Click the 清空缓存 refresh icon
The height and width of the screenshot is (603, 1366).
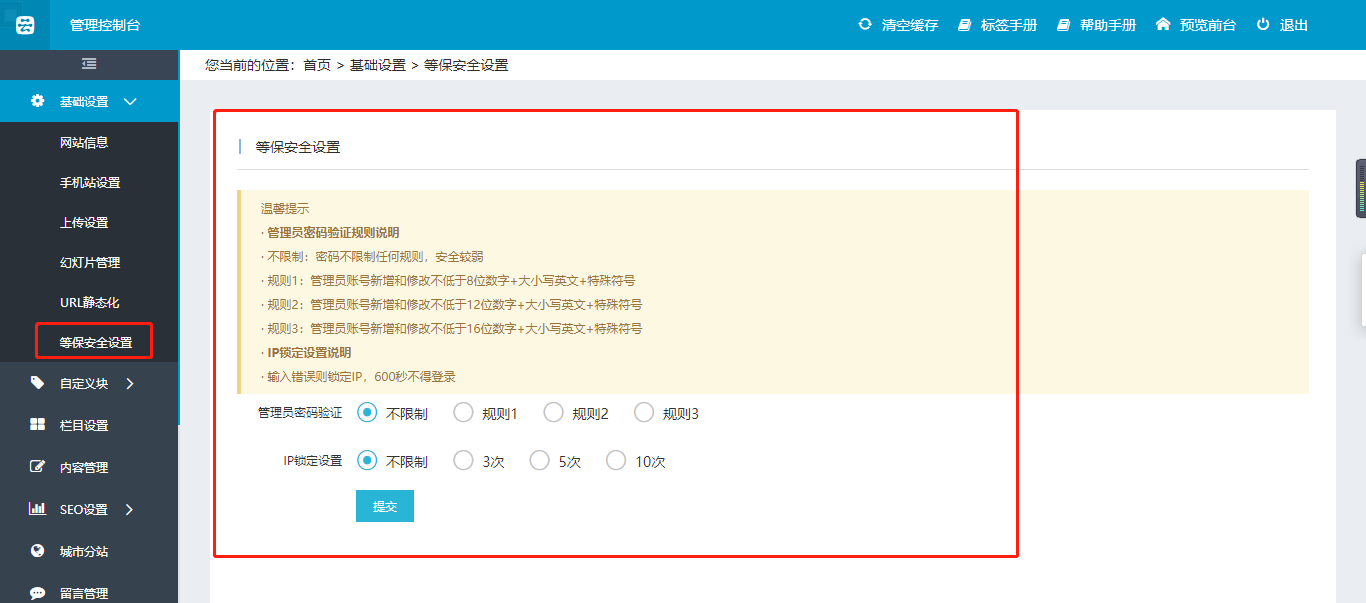coord(866,25)
